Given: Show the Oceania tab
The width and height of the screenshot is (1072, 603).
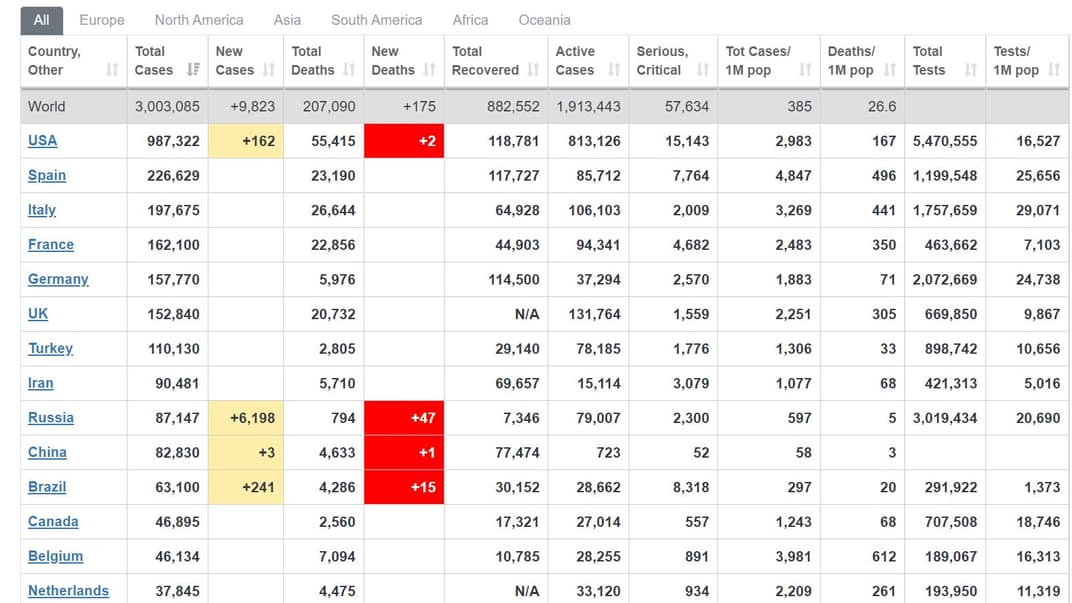Looking at the screenshot, I should pos(544,21).
